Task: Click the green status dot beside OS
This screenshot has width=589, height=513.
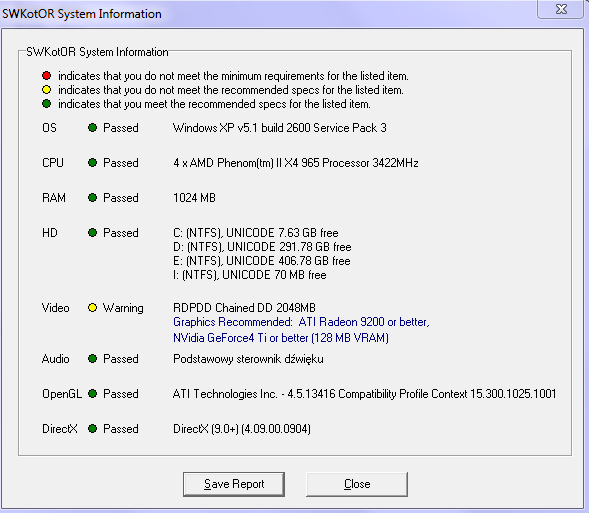Action: [x=92, y=128]
